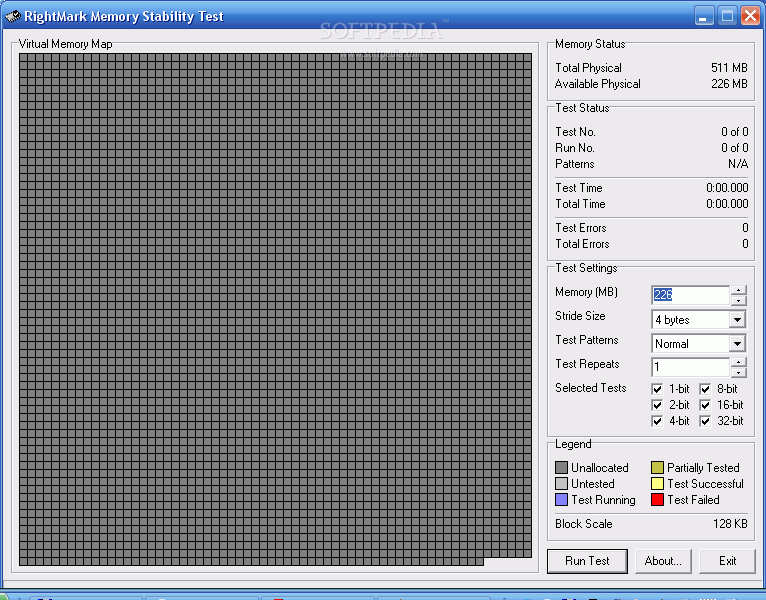This screenshot has height=600, width=766.
Task: Click the '226 MB' available physical value
Action: pyautogui.click(x=729, y=84)
